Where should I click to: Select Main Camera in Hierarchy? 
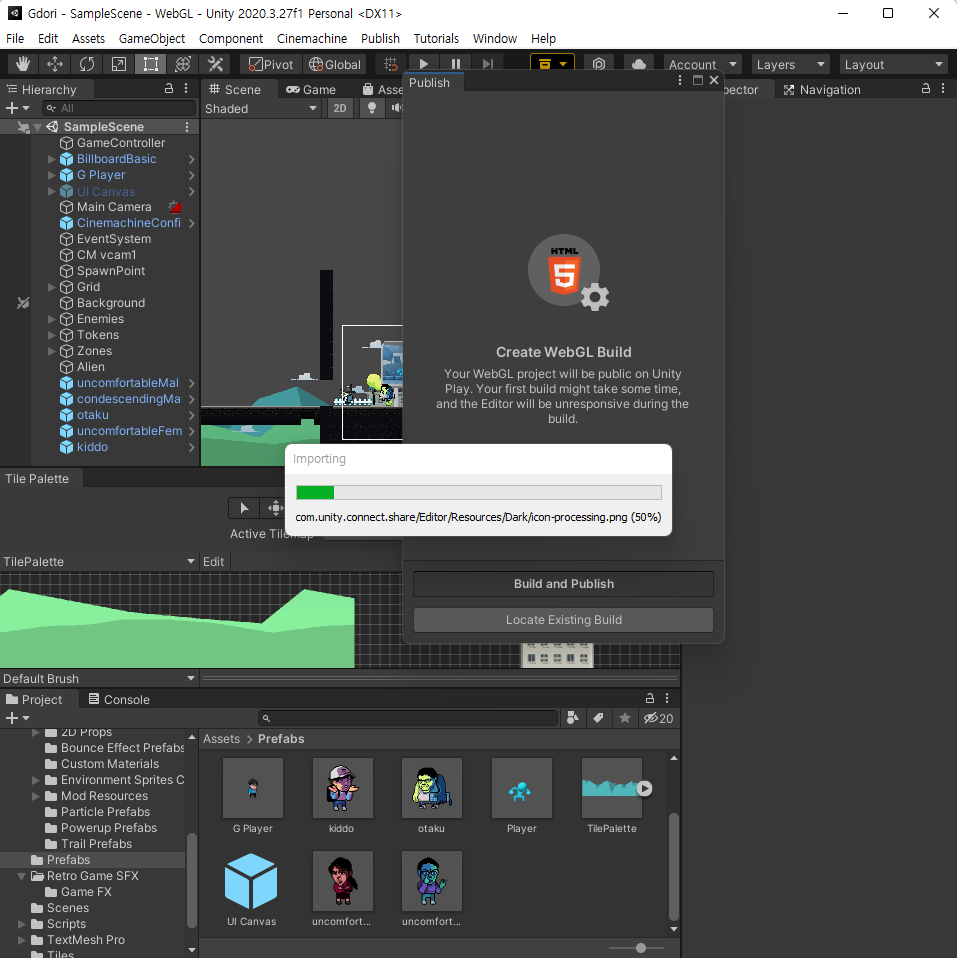[x=114, y=207]
